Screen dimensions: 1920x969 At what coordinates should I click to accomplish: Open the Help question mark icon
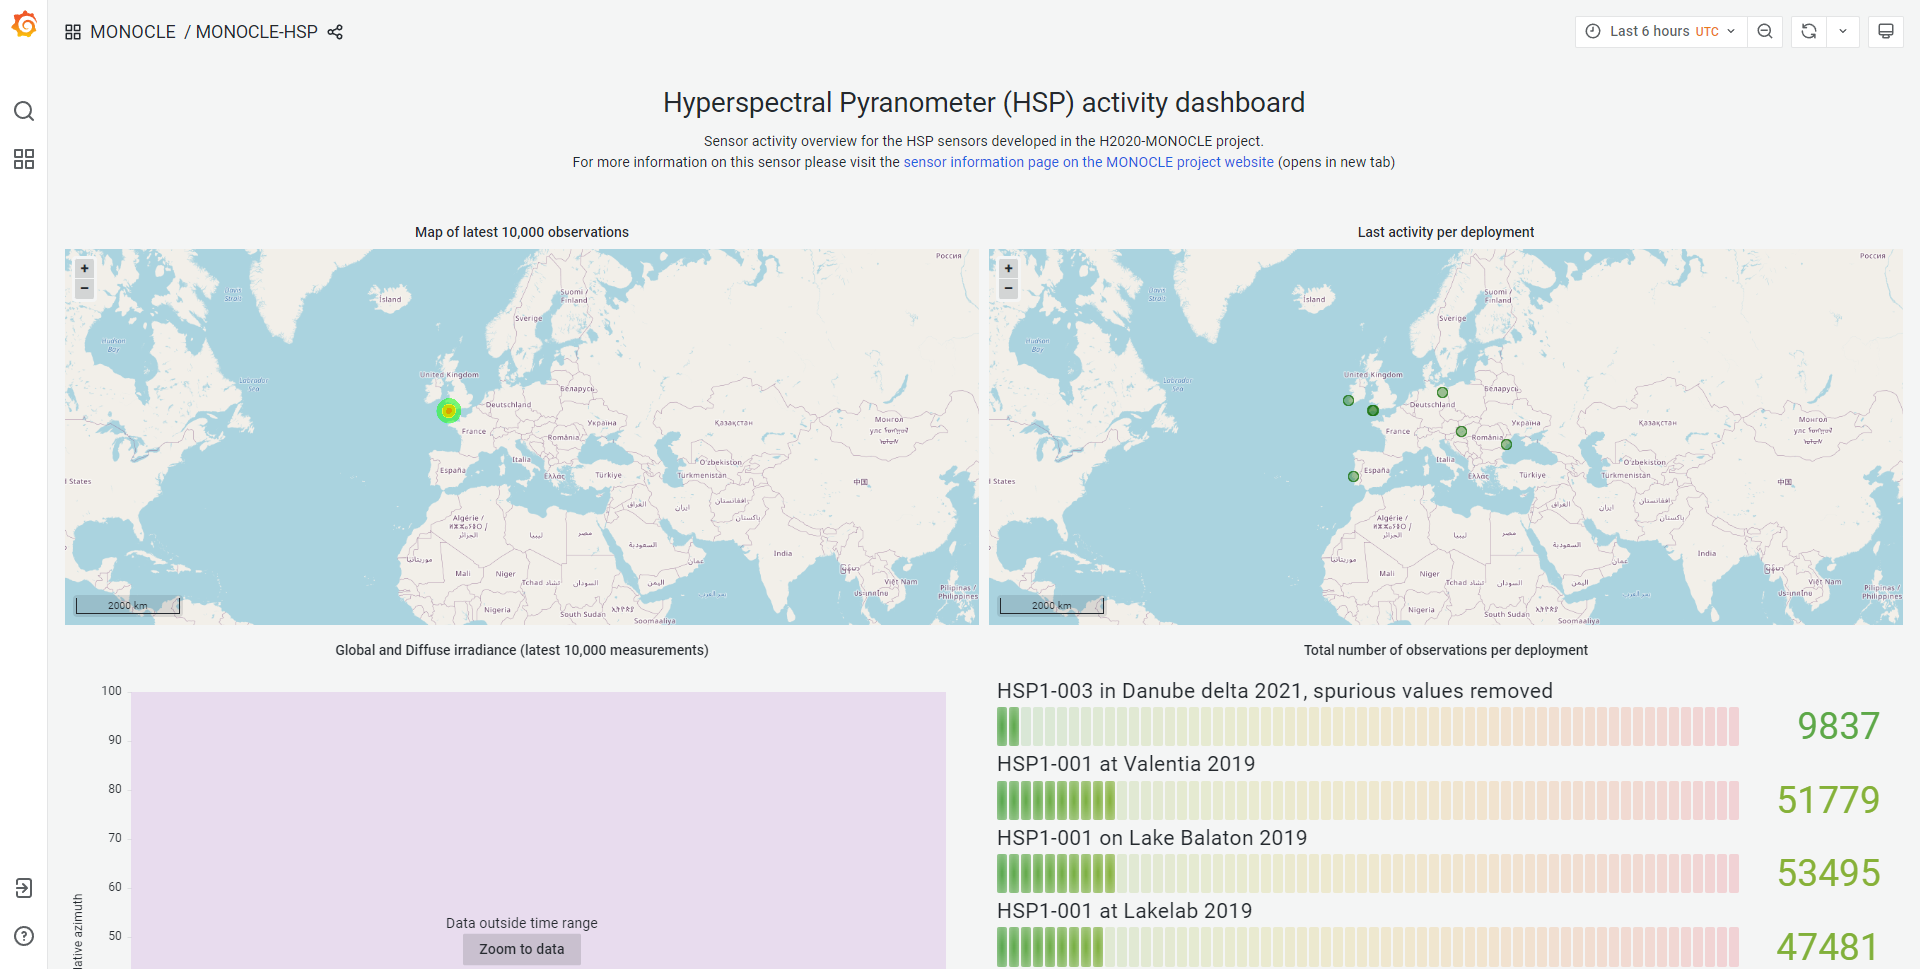coord(24,936)
